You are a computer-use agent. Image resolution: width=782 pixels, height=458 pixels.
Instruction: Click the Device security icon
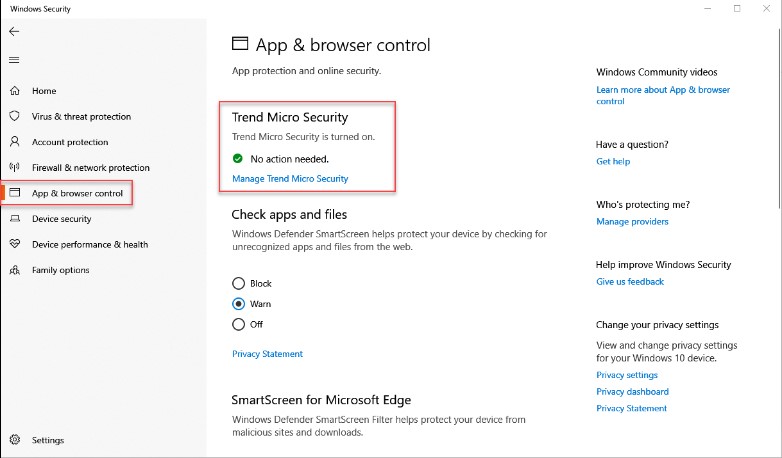pos(14,219)
